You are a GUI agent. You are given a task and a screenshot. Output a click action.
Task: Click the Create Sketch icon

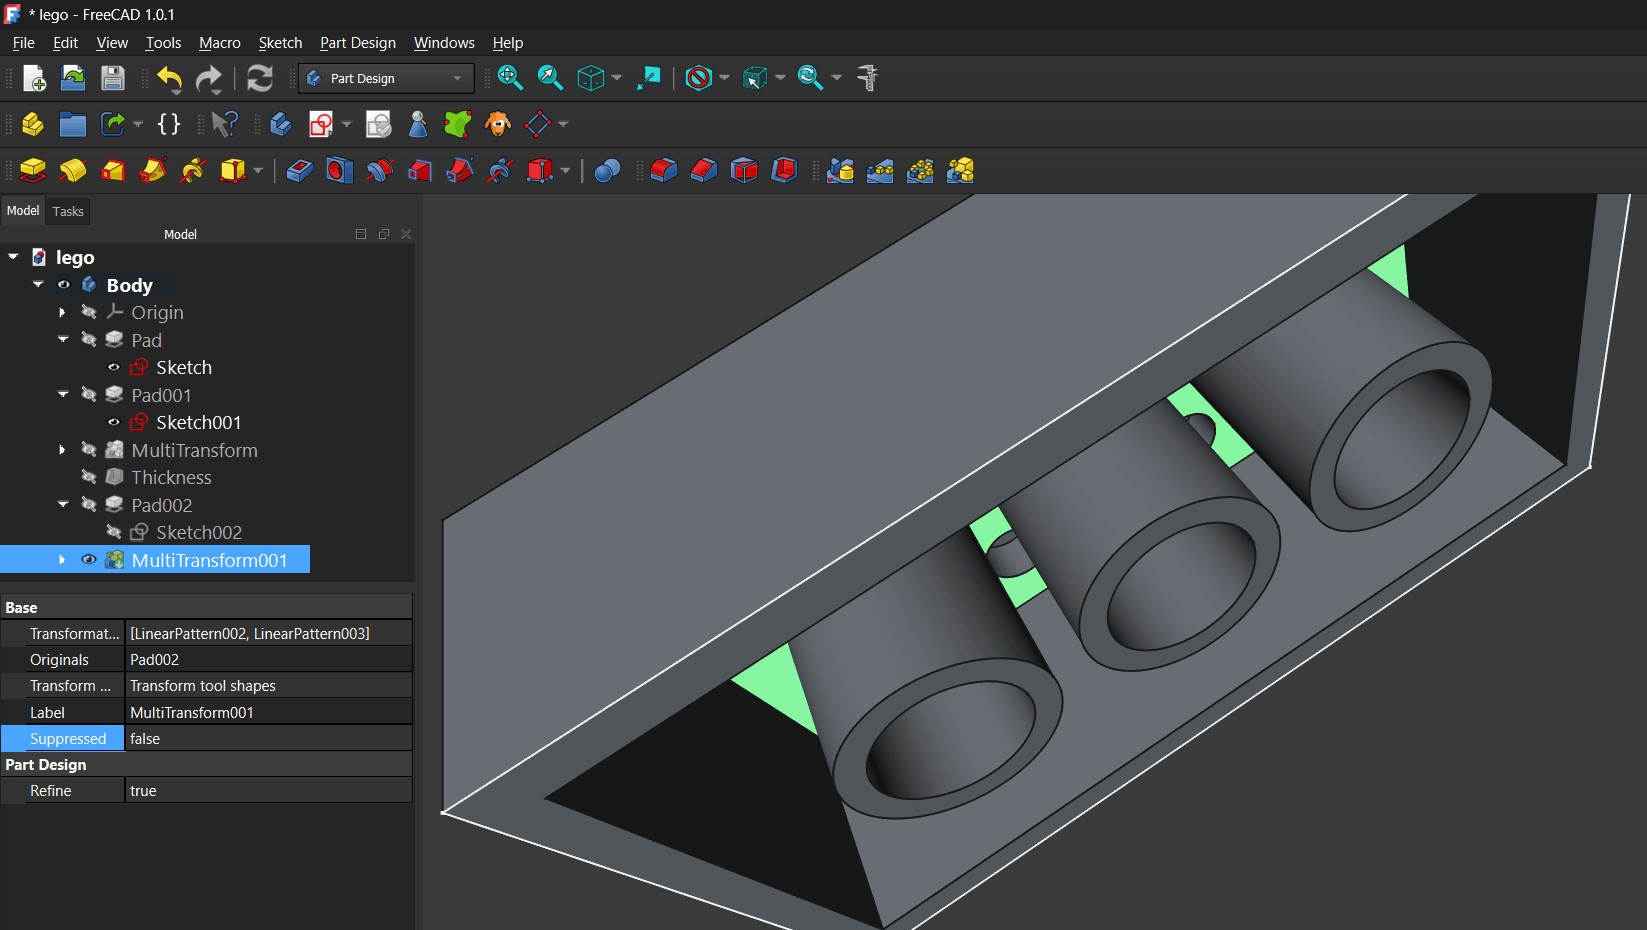click(321, 124)
